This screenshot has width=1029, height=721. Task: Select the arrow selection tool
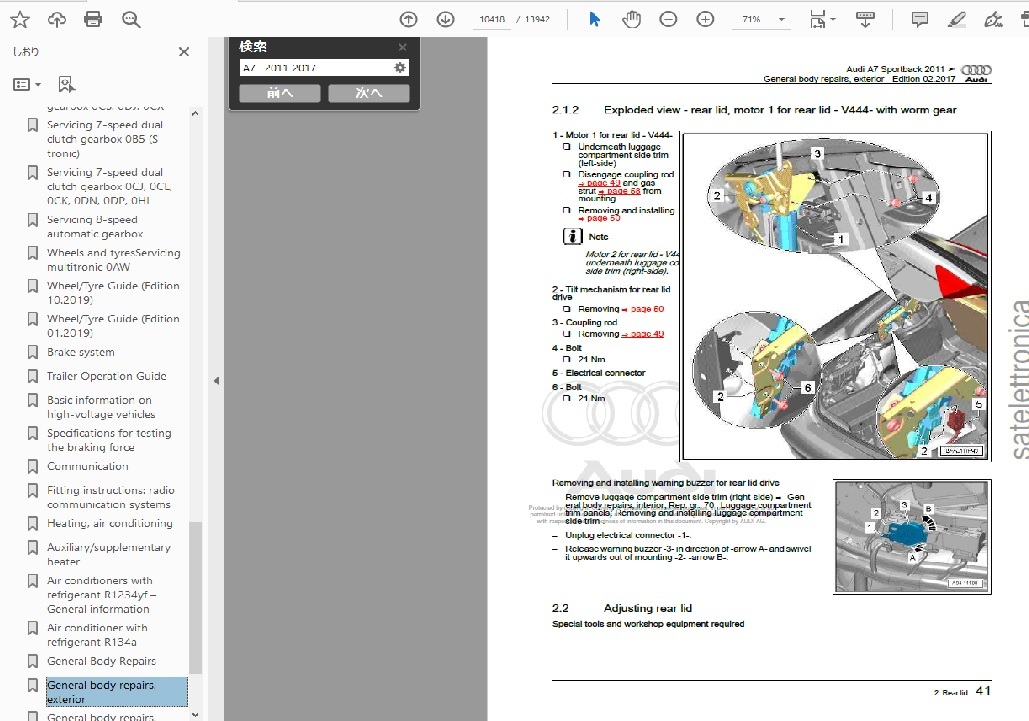pos(595,20)
